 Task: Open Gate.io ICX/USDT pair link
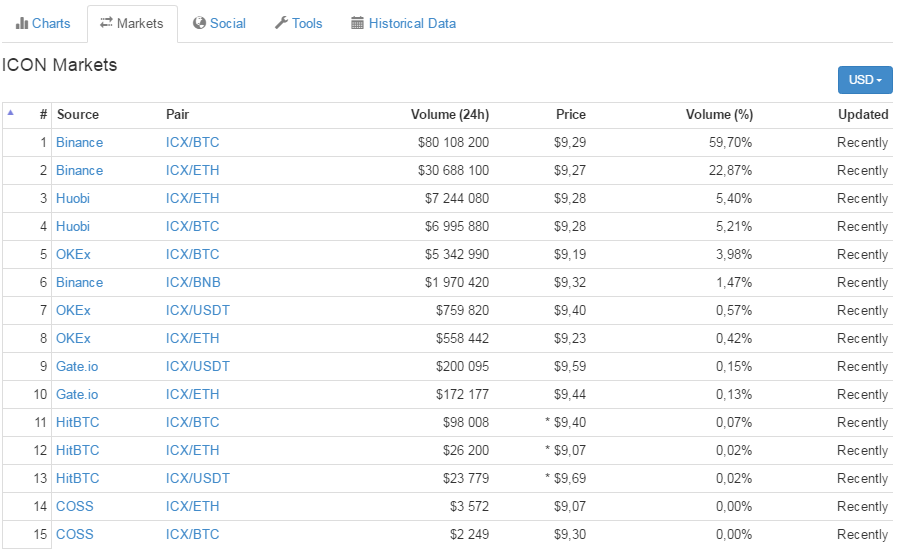tap(197, 366)
